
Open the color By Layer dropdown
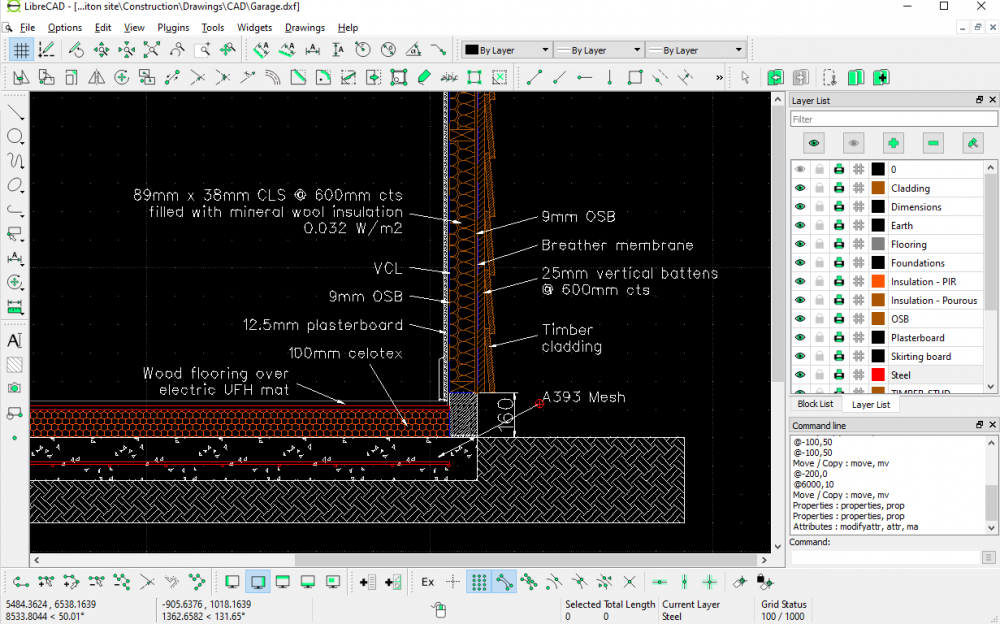click(x=507, y=50)
